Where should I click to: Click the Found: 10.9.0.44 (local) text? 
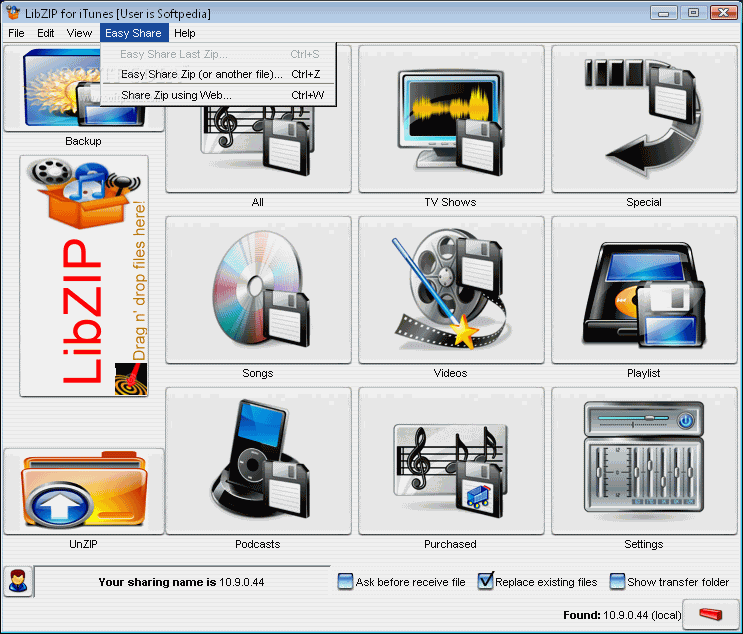622,615
